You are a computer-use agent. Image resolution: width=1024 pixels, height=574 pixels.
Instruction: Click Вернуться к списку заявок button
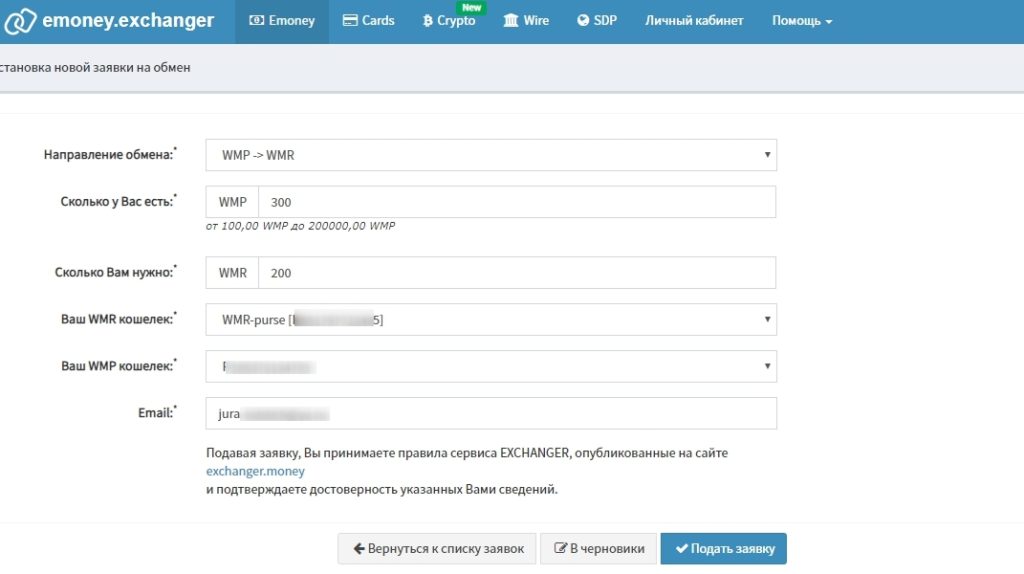(437, 549)
